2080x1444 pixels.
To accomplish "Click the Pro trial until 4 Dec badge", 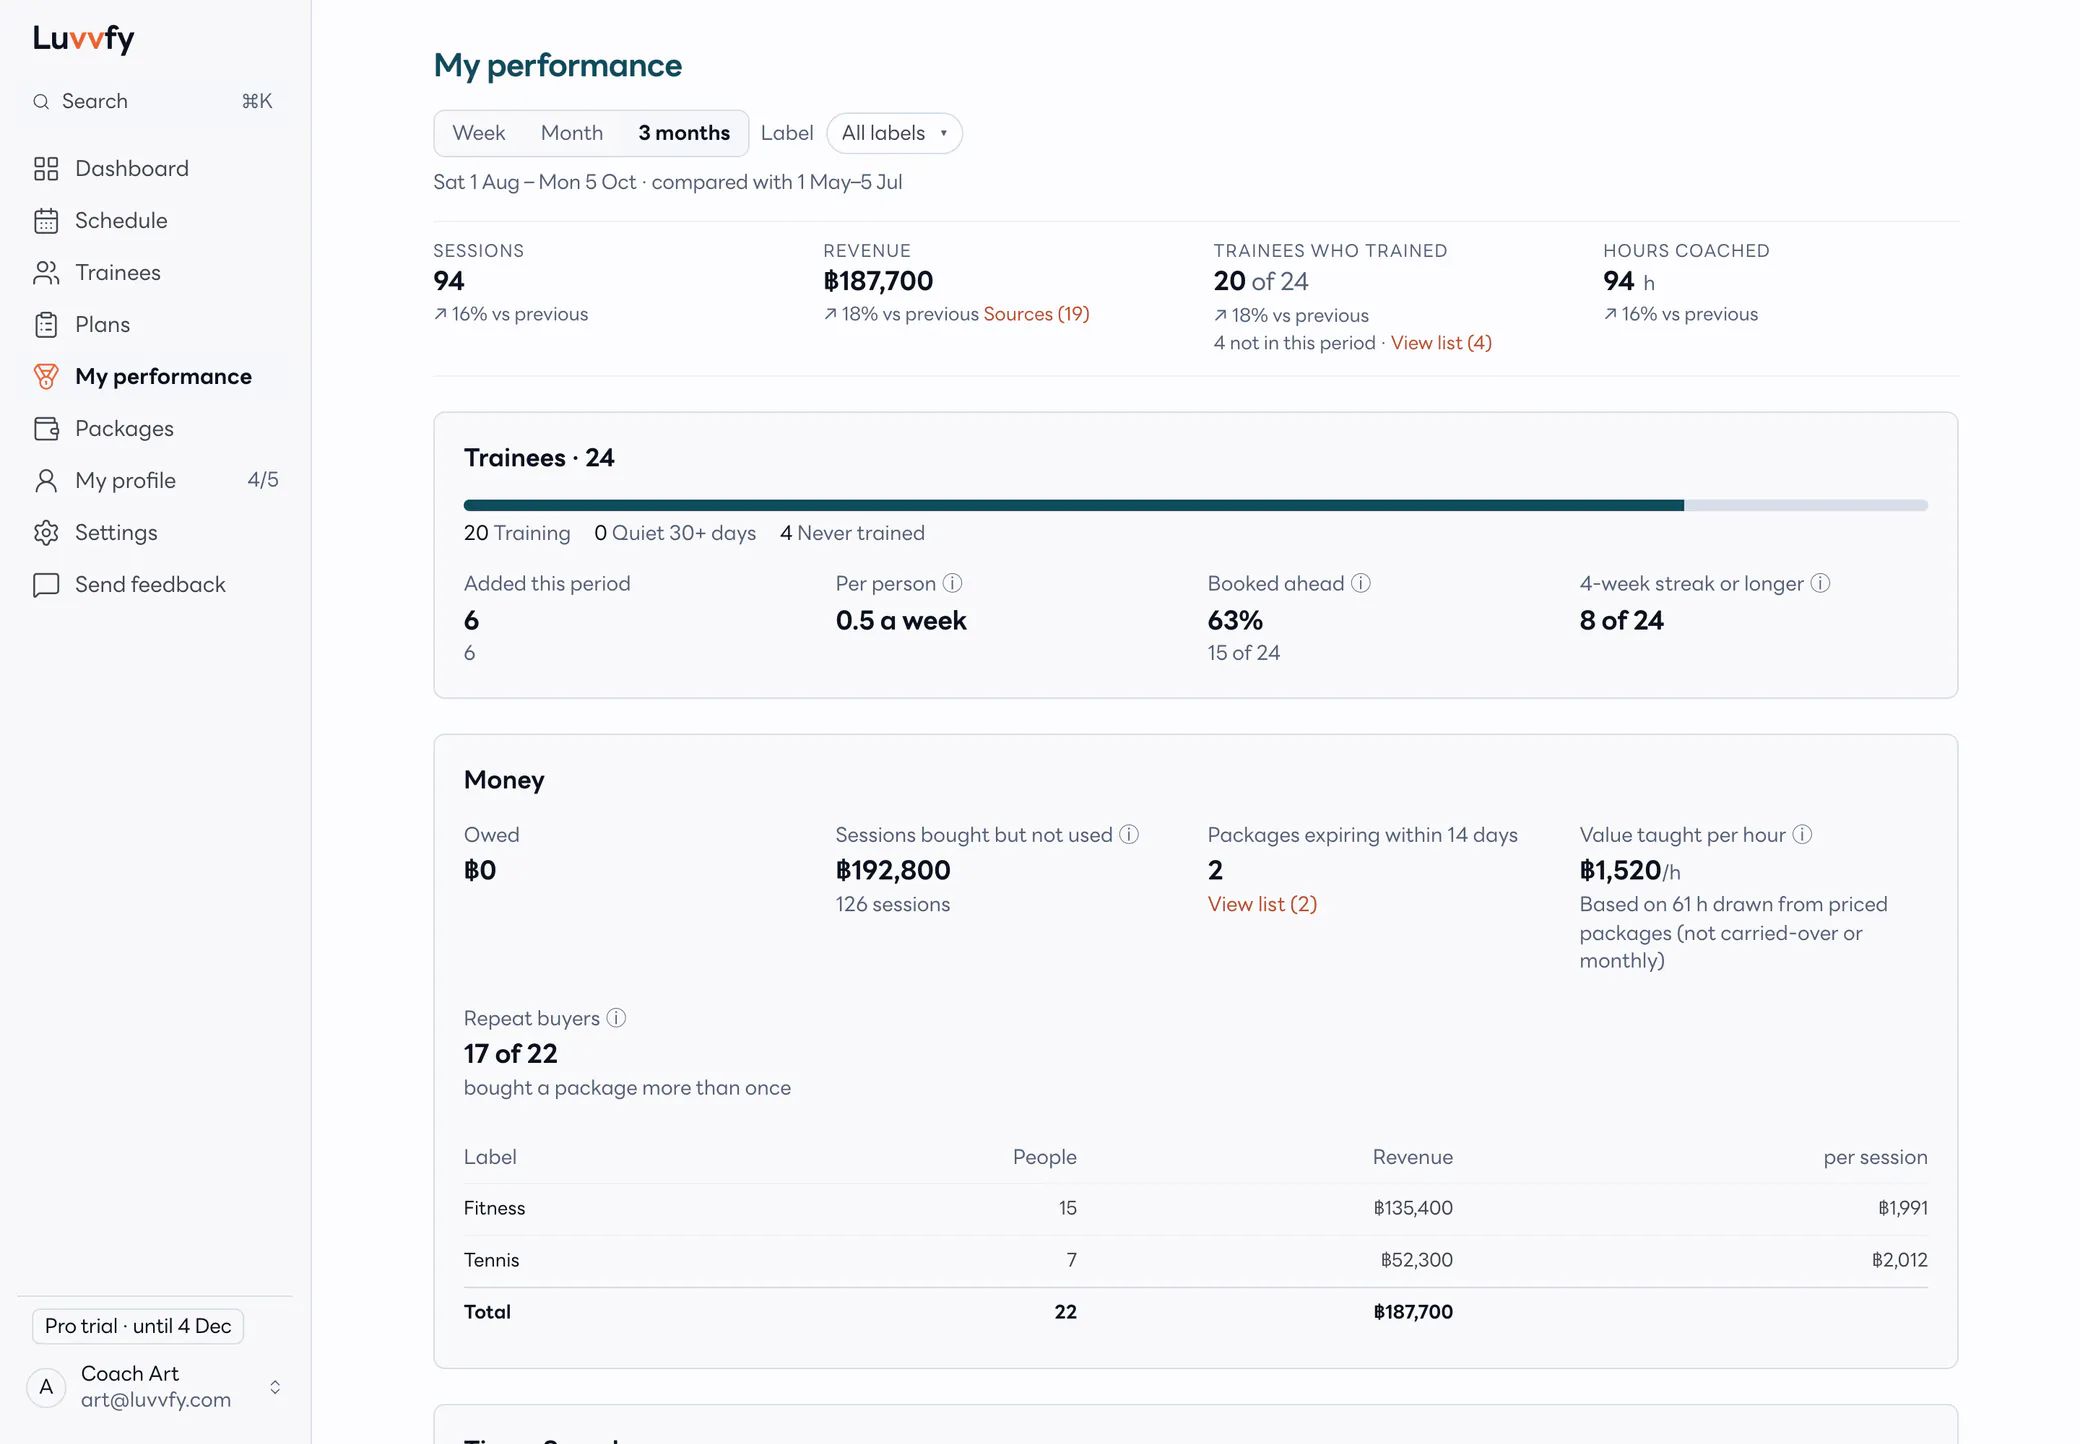I will click(138, 1326).
